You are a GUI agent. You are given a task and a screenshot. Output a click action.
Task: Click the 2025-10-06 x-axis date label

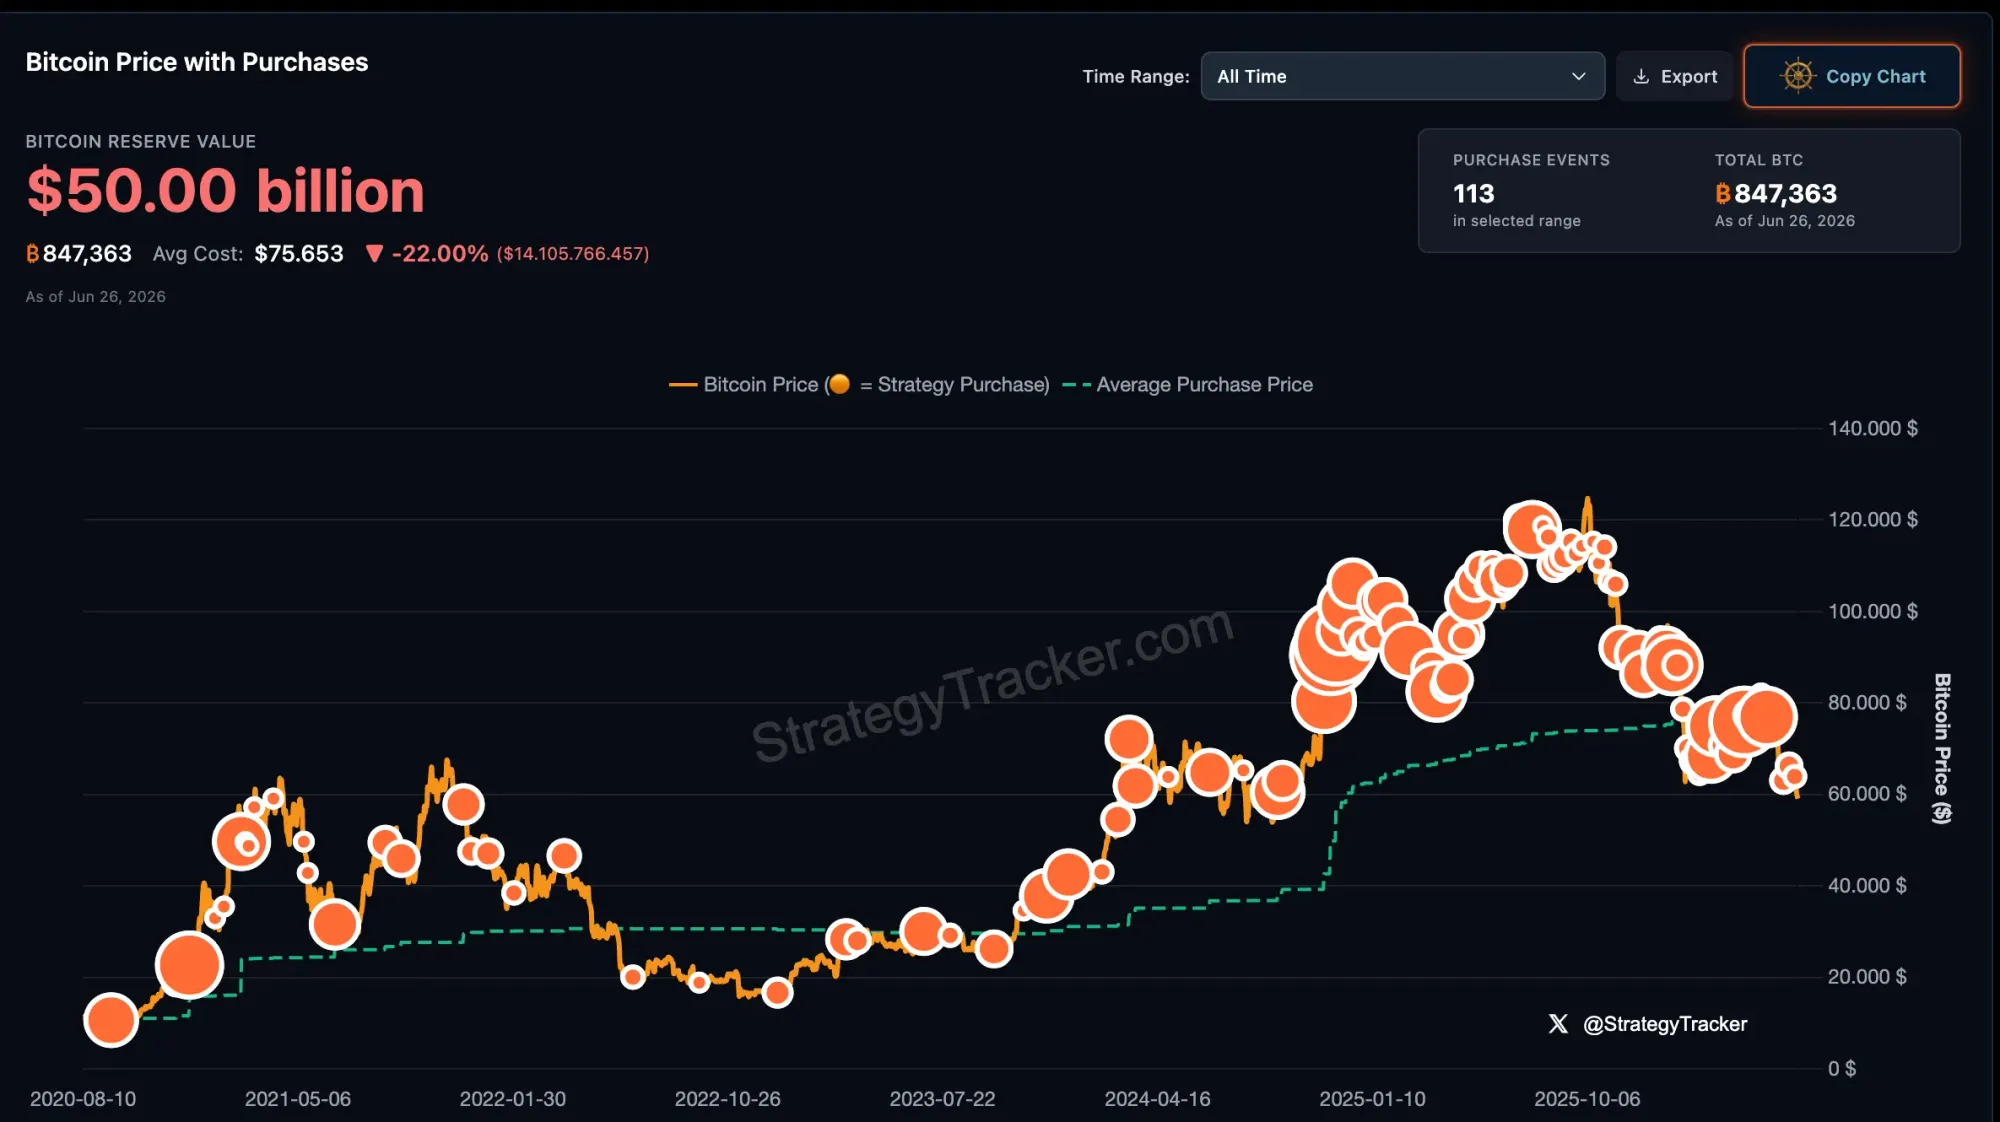point(1587,1099)
